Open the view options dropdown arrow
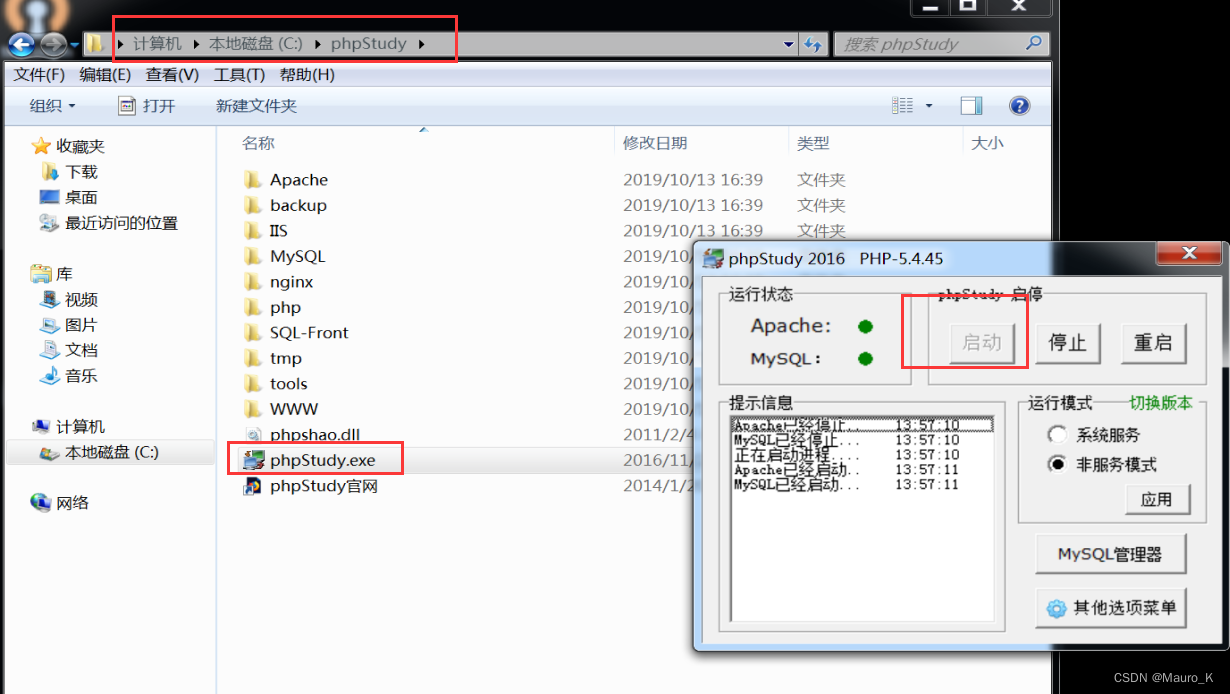 [929, 106]
